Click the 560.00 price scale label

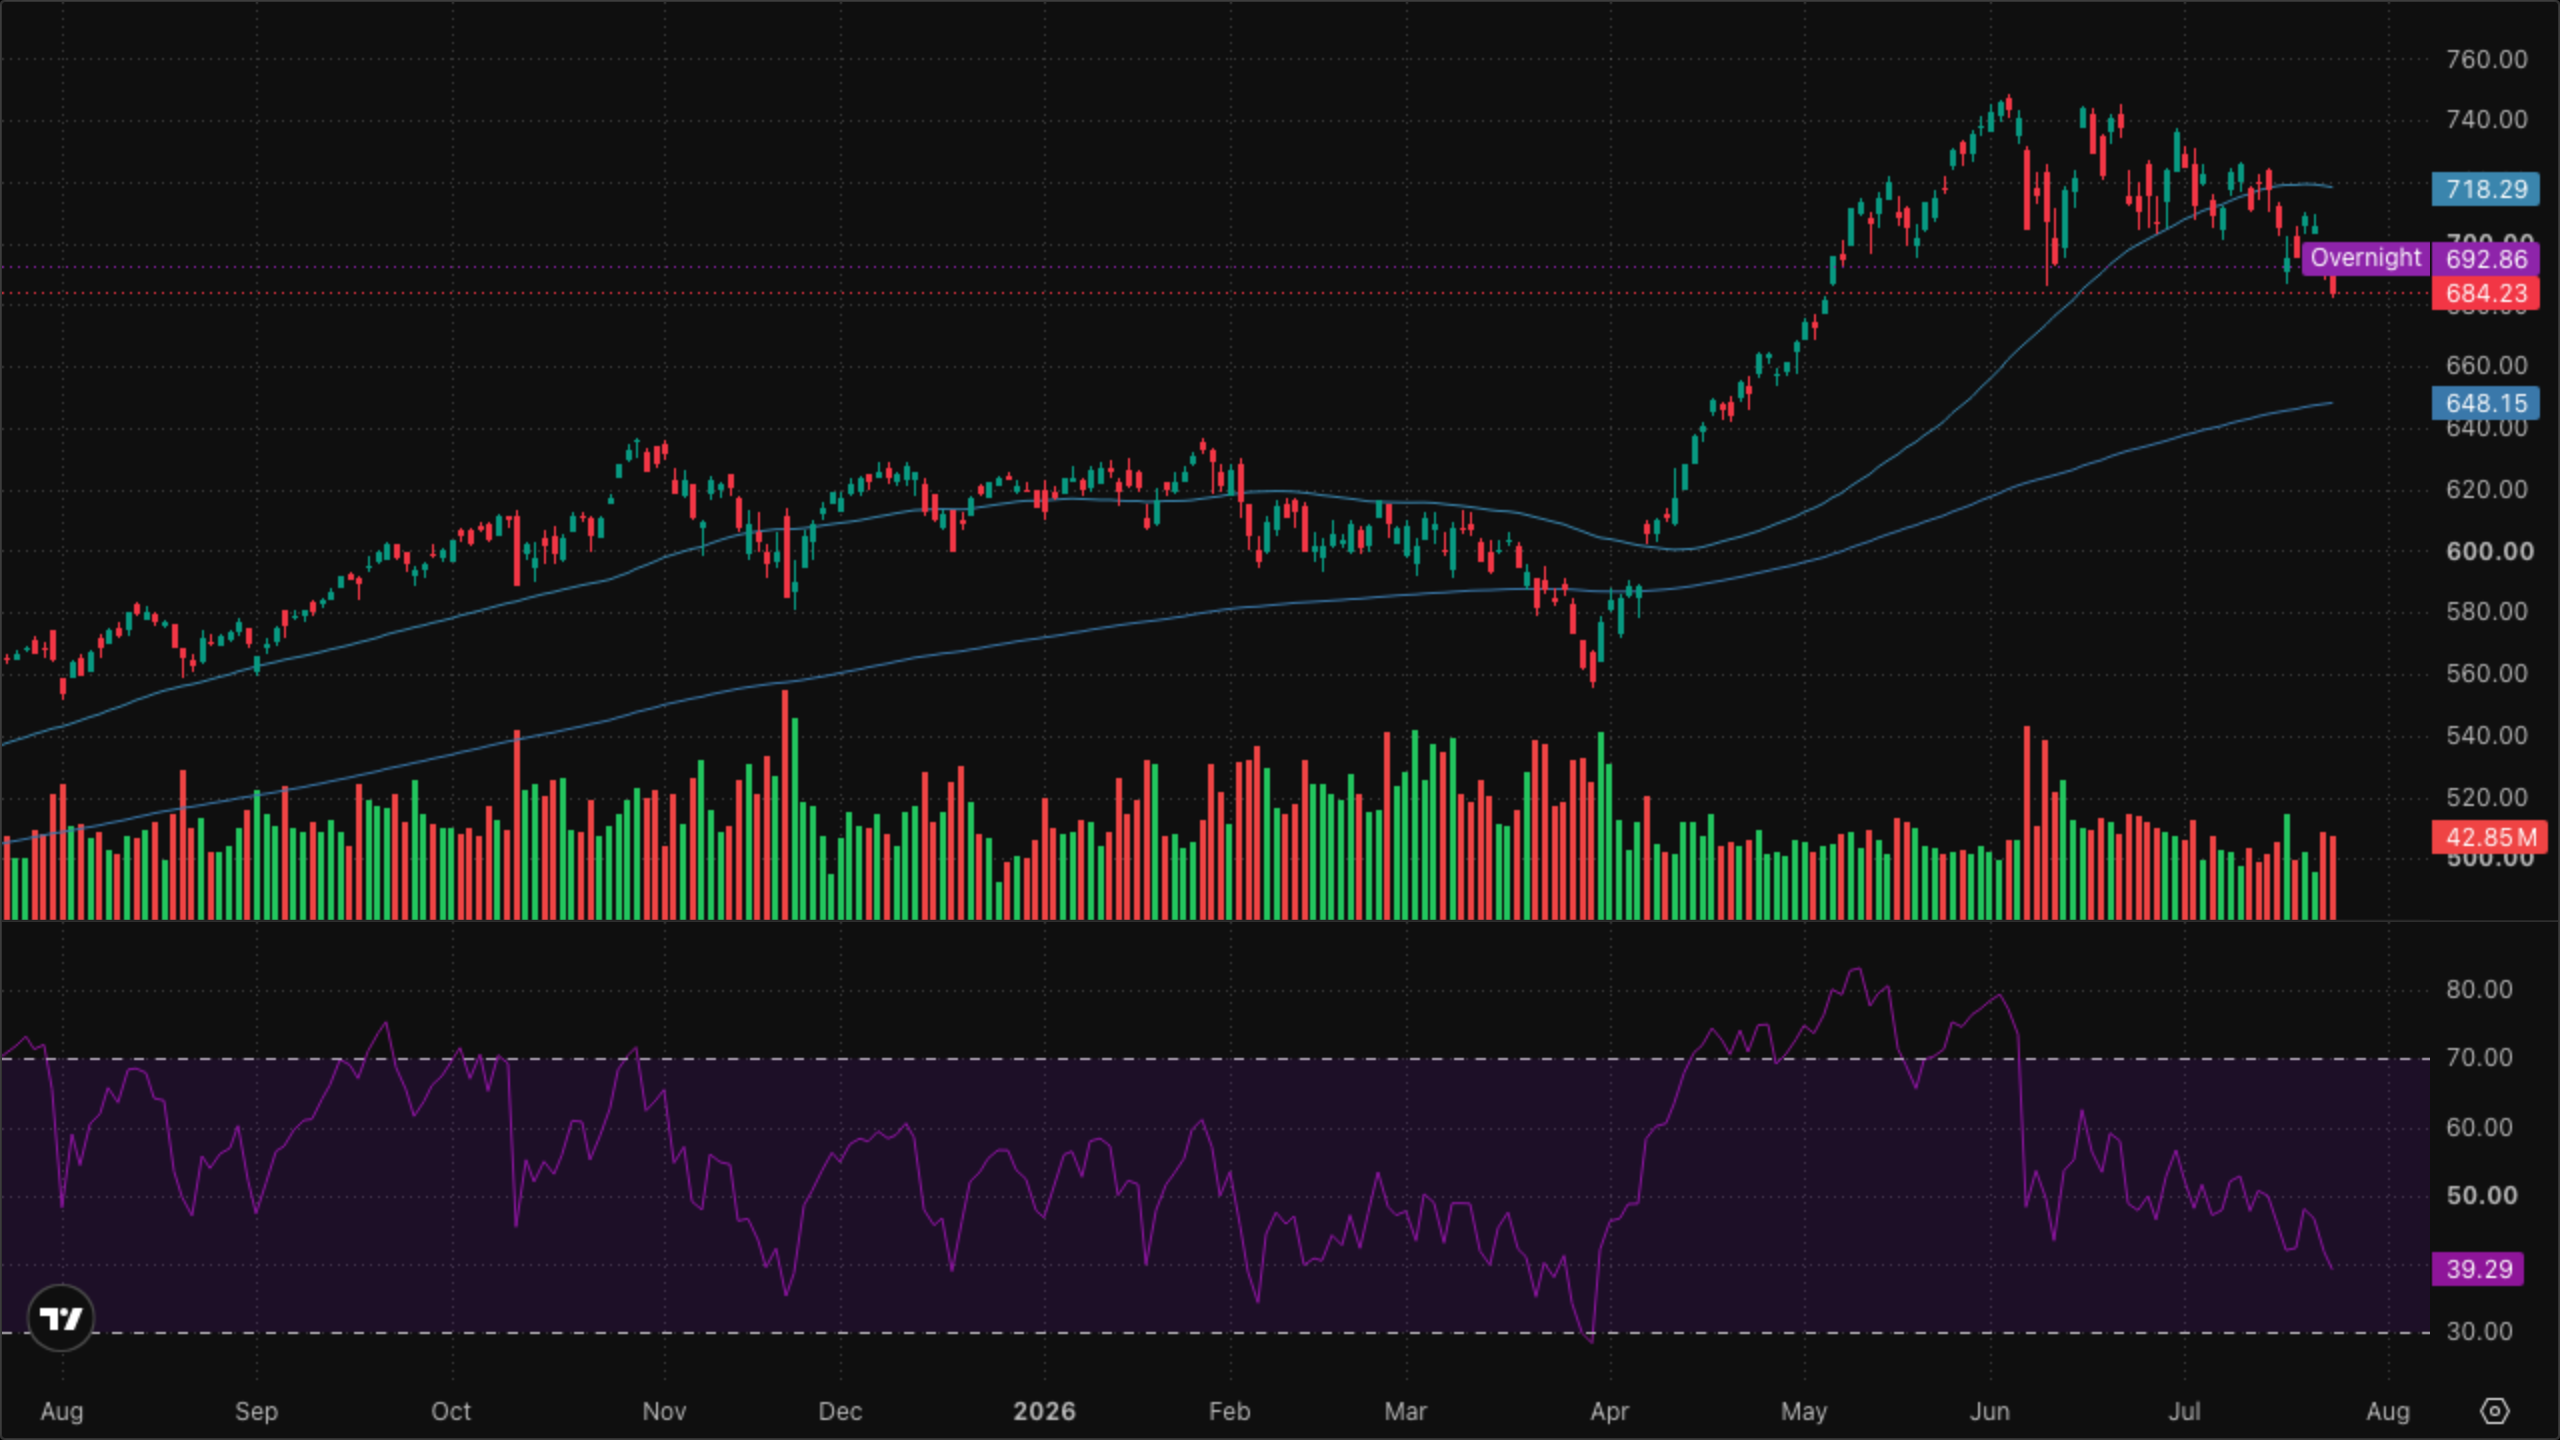pos(2486,674)
